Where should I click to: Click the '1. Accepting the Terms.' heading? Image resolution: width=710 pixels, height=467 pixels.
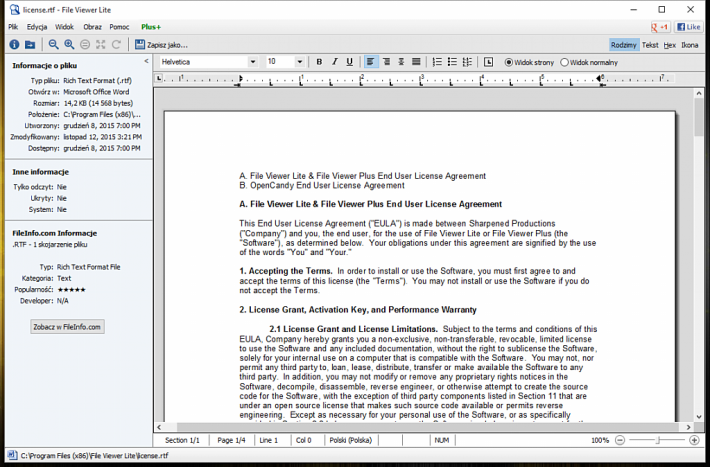[x=286, y=271]
